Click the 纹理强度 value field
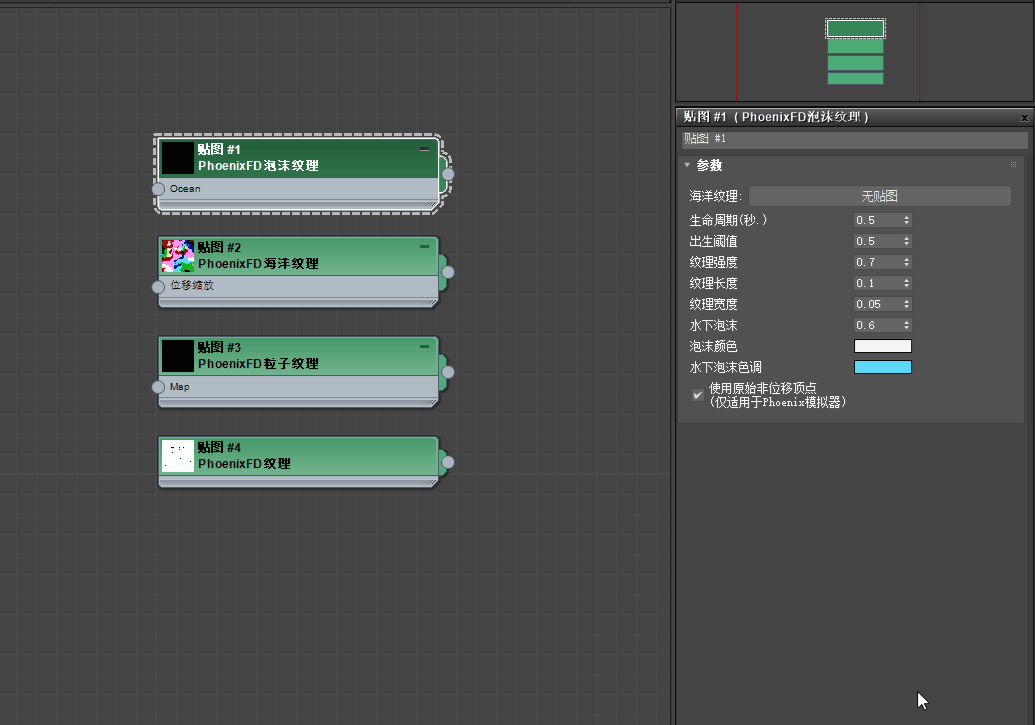1035x725 pixels. 878,262
